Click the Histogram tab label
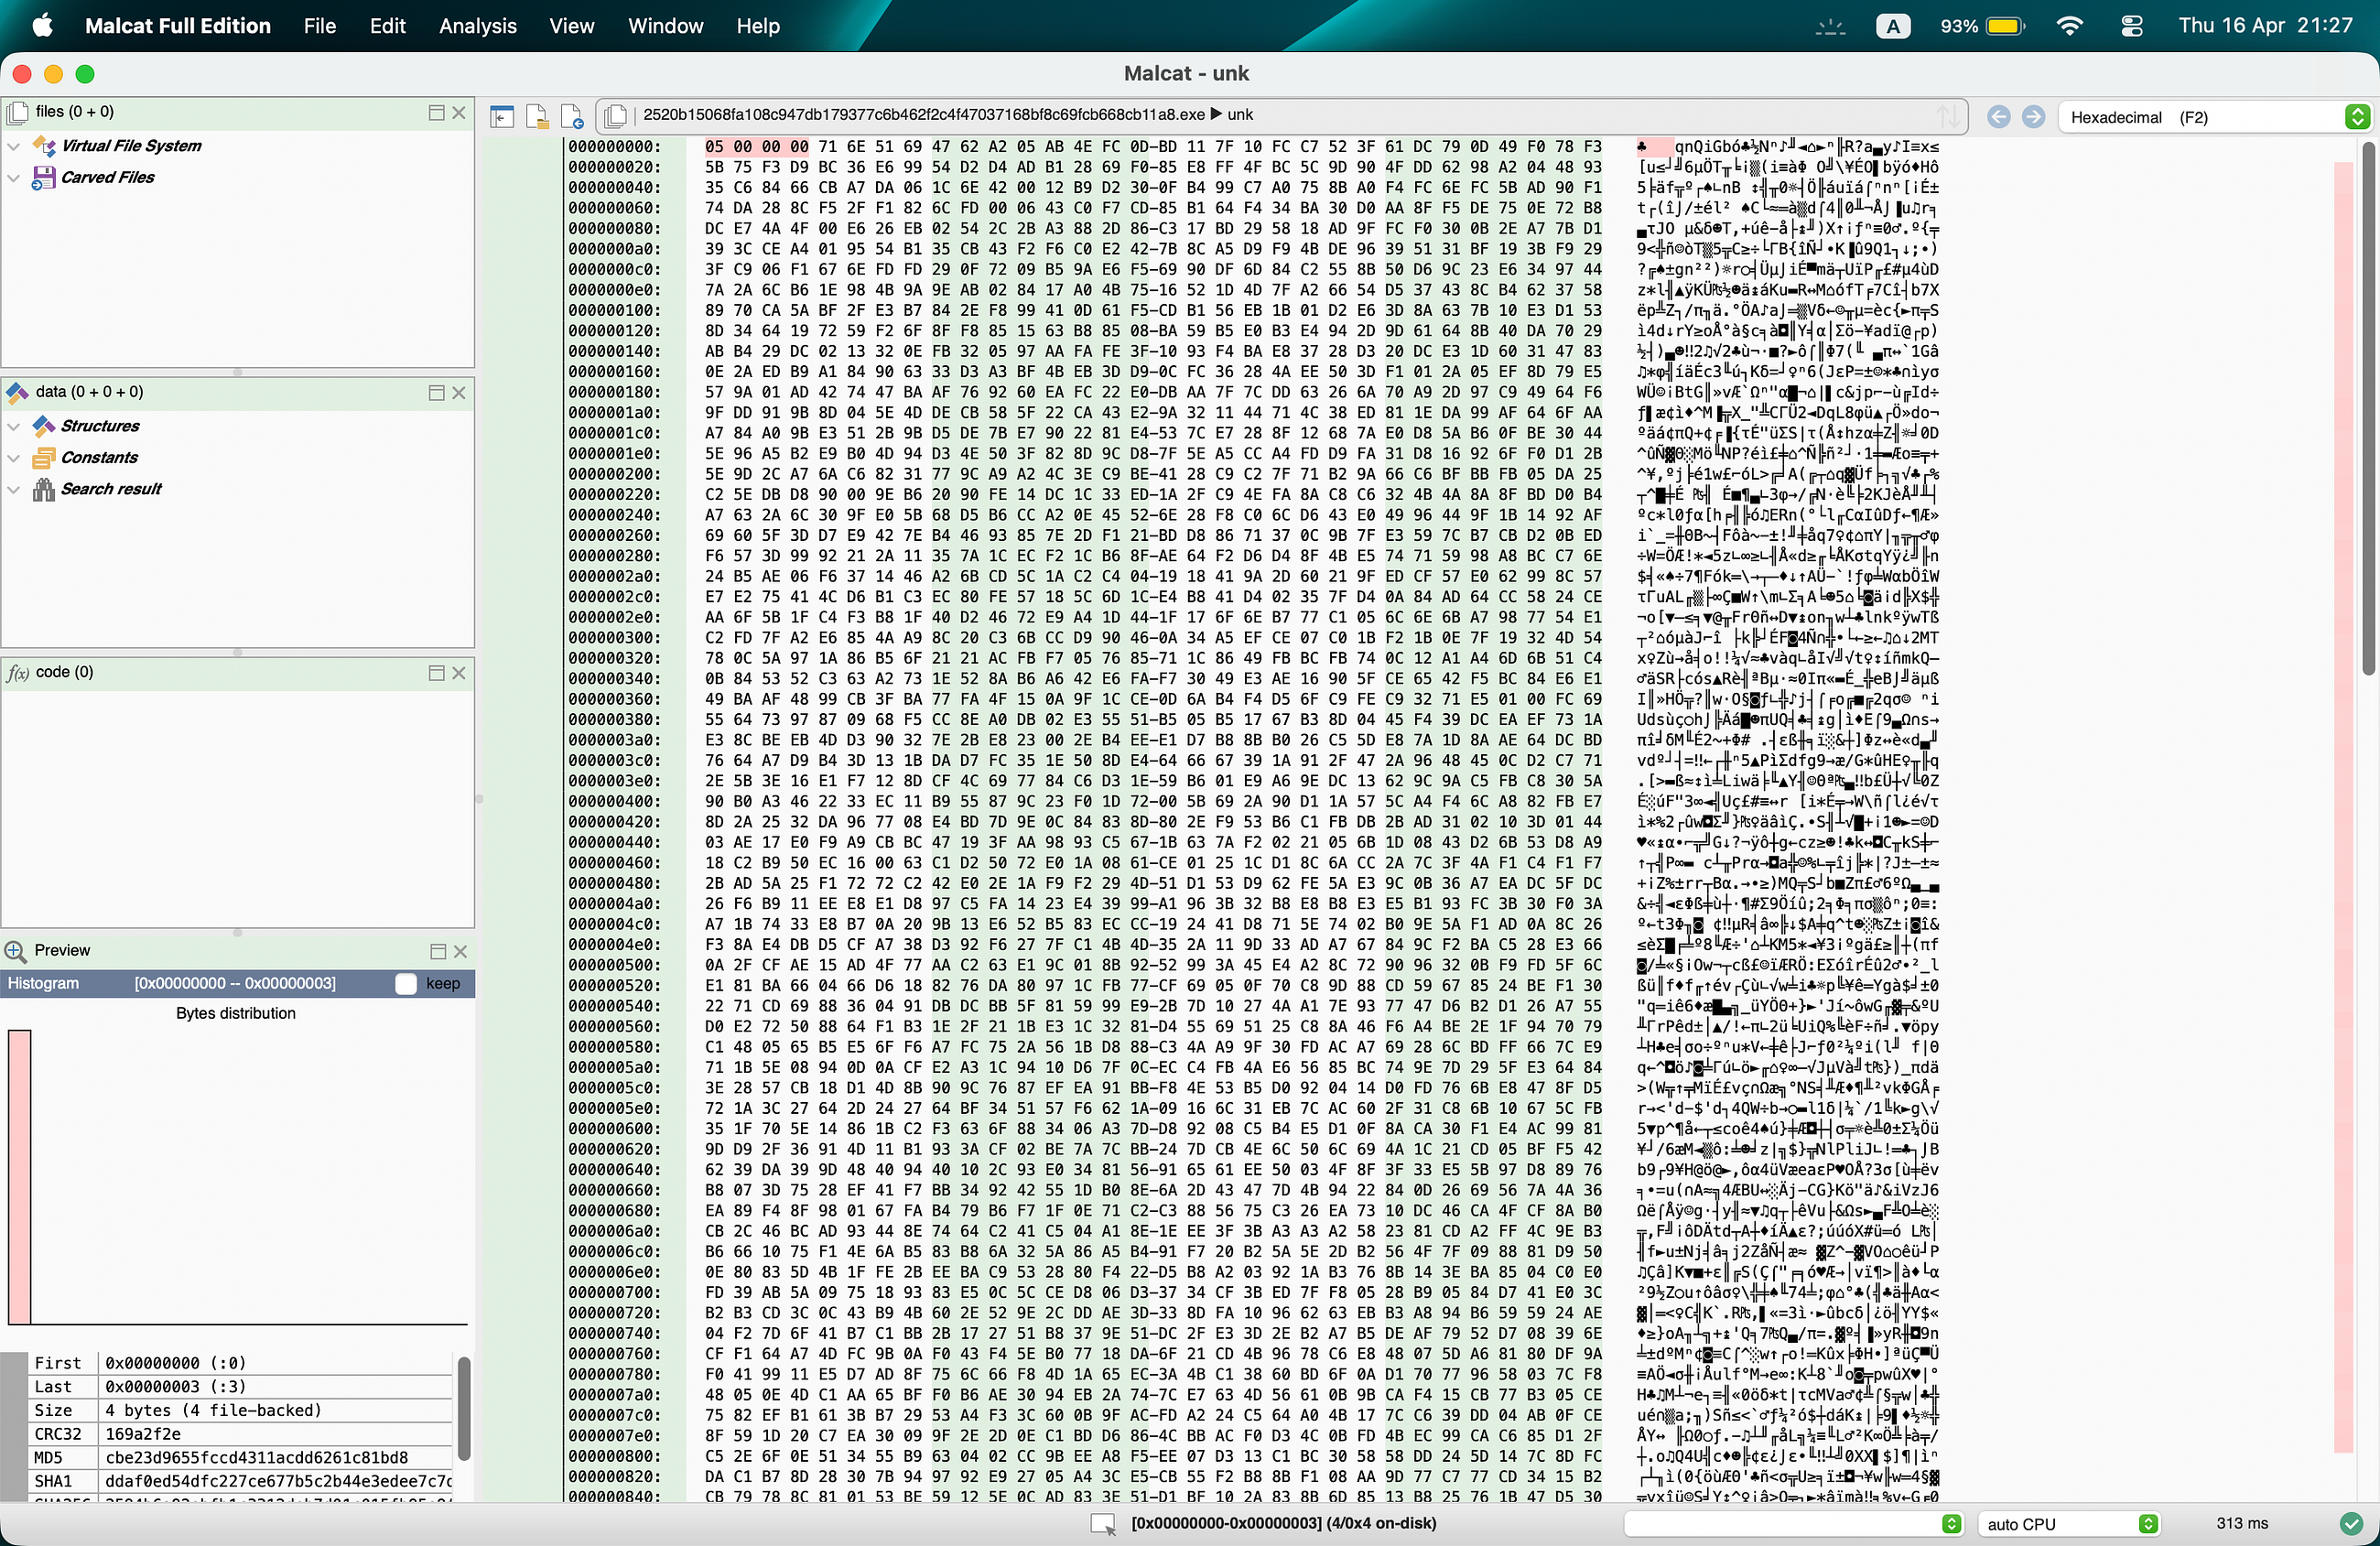This screenshot has height=1546, width=2380. [43, 984]
